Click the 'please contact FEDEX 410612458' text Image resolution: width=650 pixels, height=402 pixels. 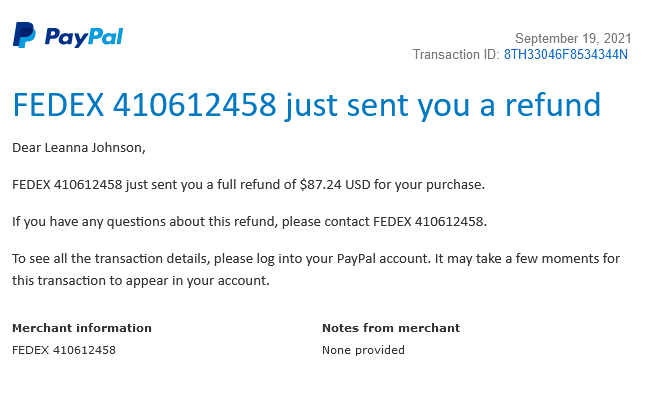point(384,222)
